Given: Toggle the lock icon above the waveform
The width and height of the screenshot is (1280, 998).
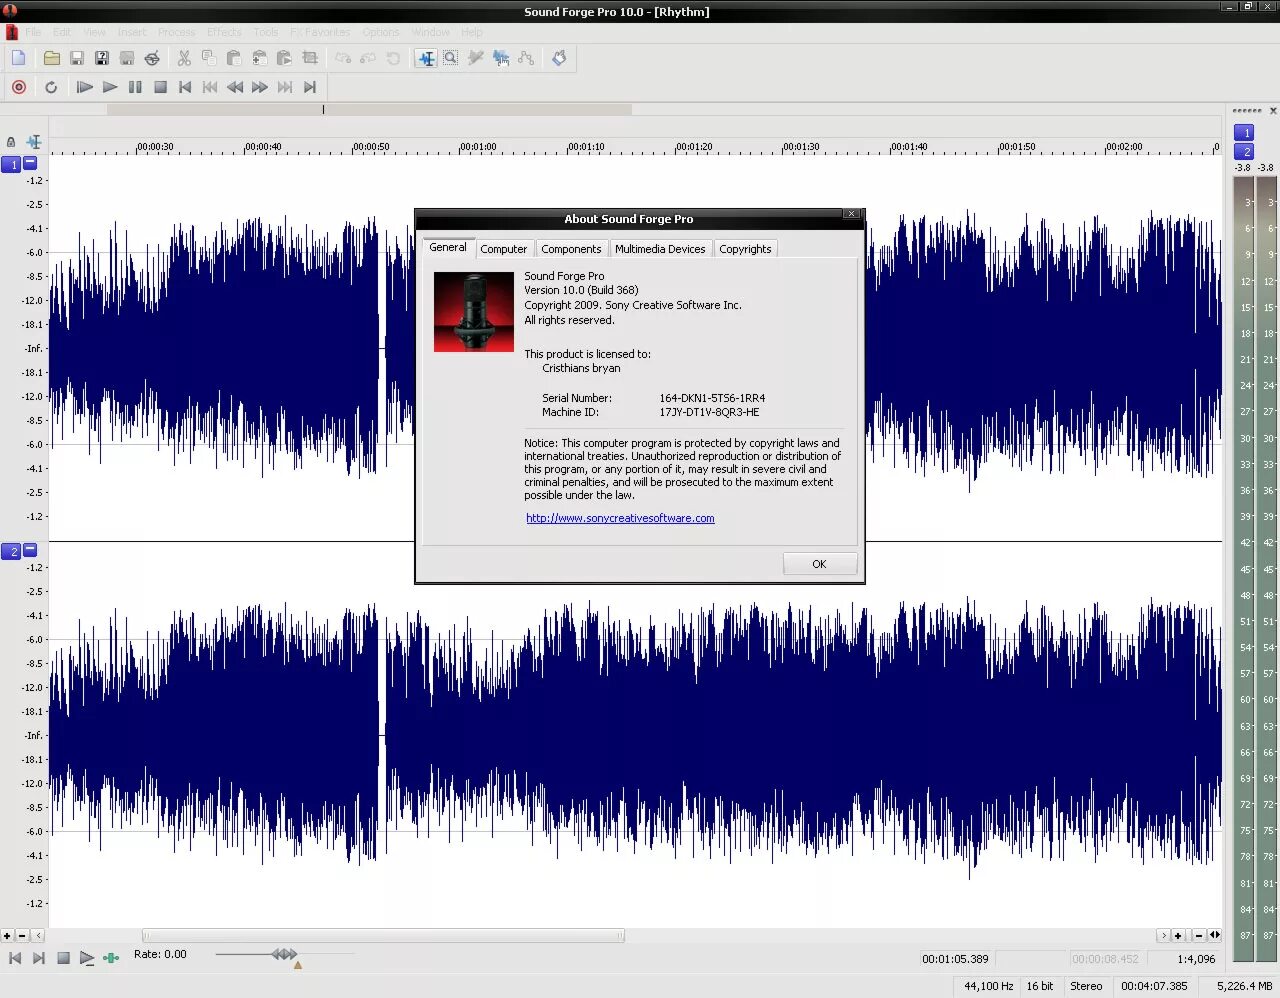Looking at the screenshot, I should pos(11,142).
